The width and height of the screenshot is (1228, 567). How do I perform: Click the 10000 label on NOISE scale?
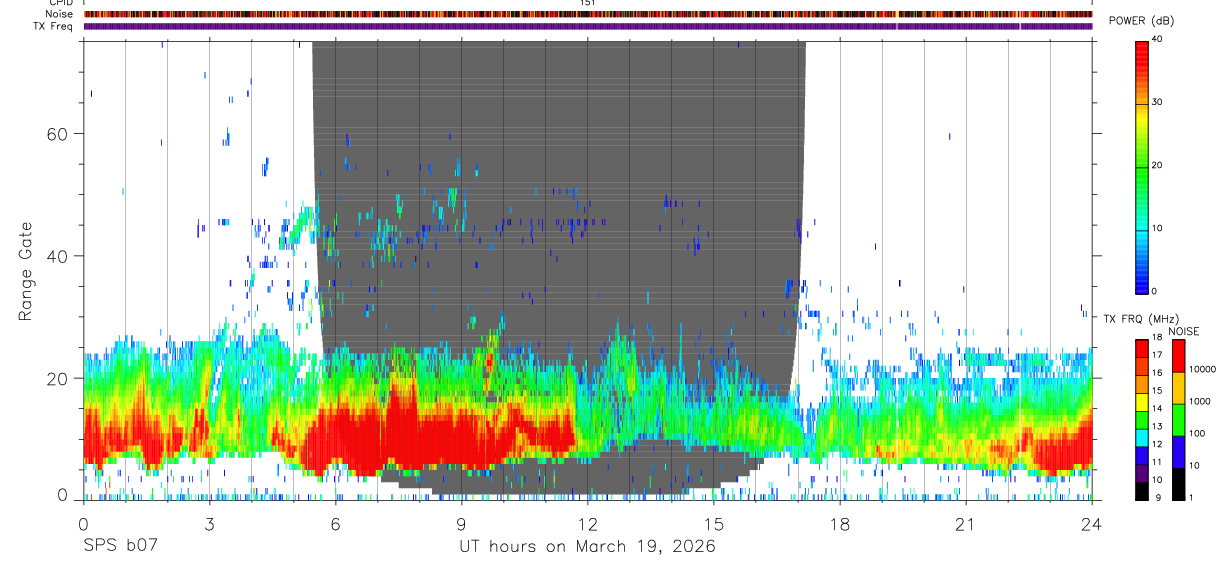(1203, 369)
